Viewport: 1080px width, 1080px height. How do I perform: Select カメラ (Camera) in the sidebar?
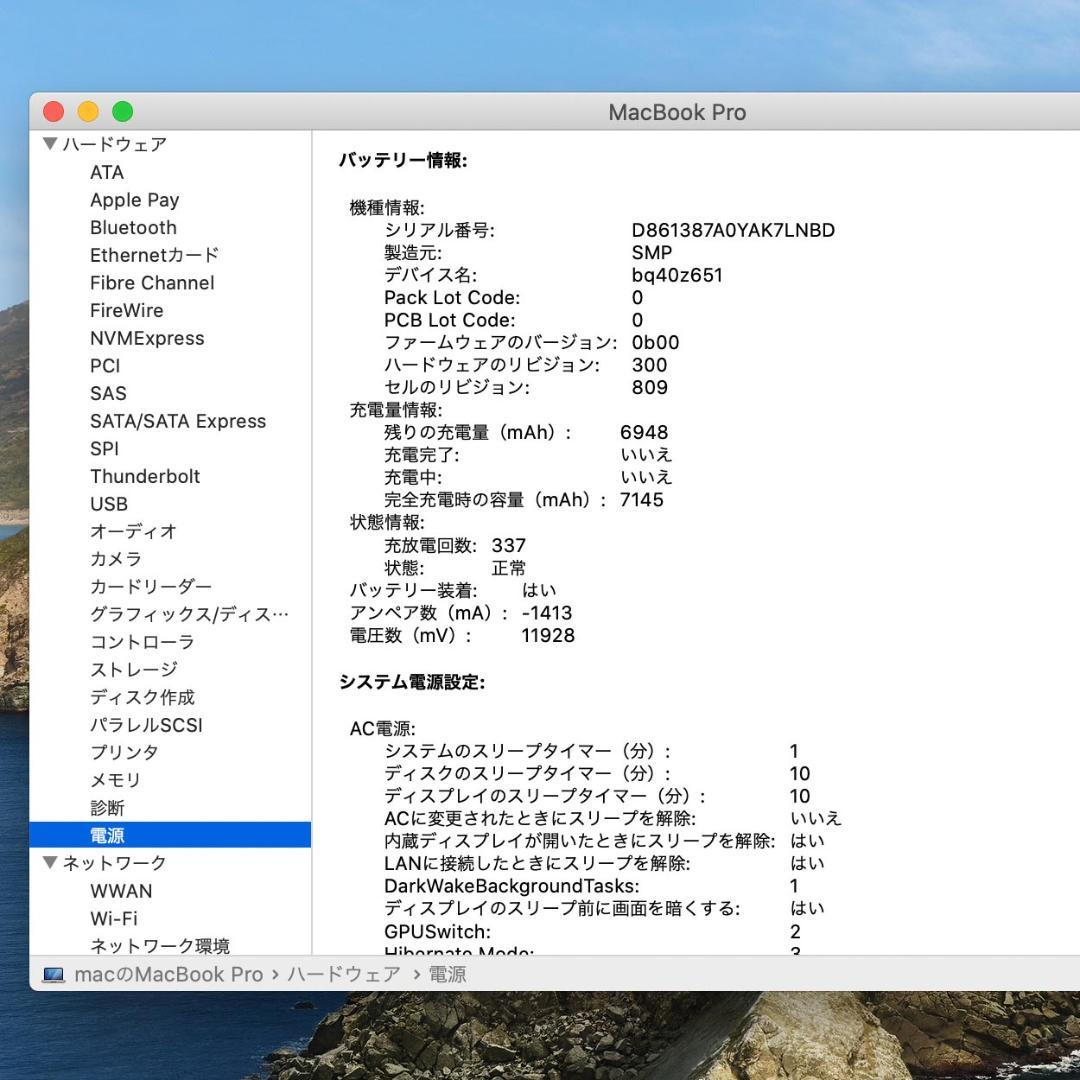(x=114, y=559)
